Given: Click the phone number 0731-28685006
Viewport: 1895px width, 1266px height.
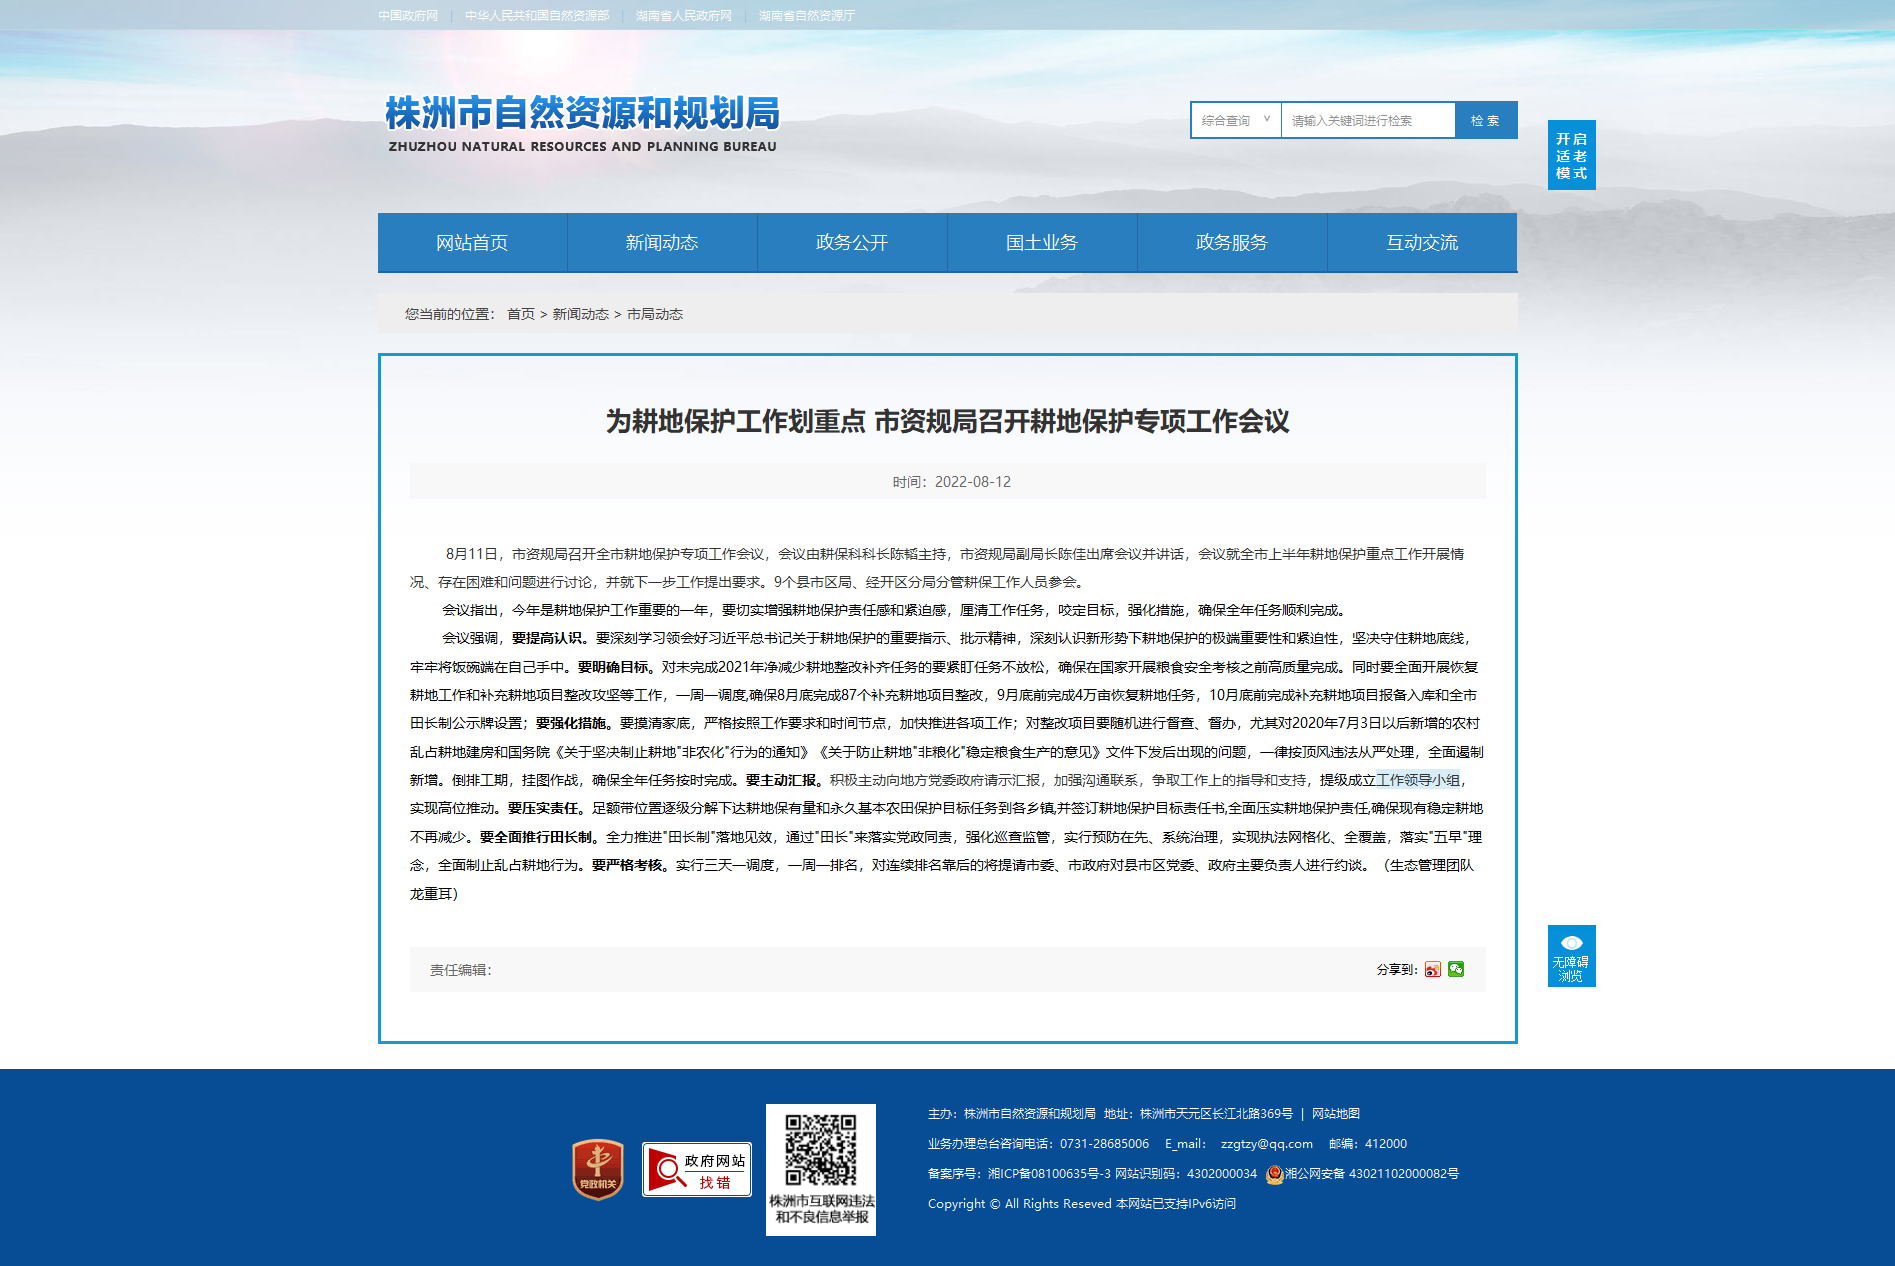Looking at the screenshot, I should click(x=1105, y=1144).
